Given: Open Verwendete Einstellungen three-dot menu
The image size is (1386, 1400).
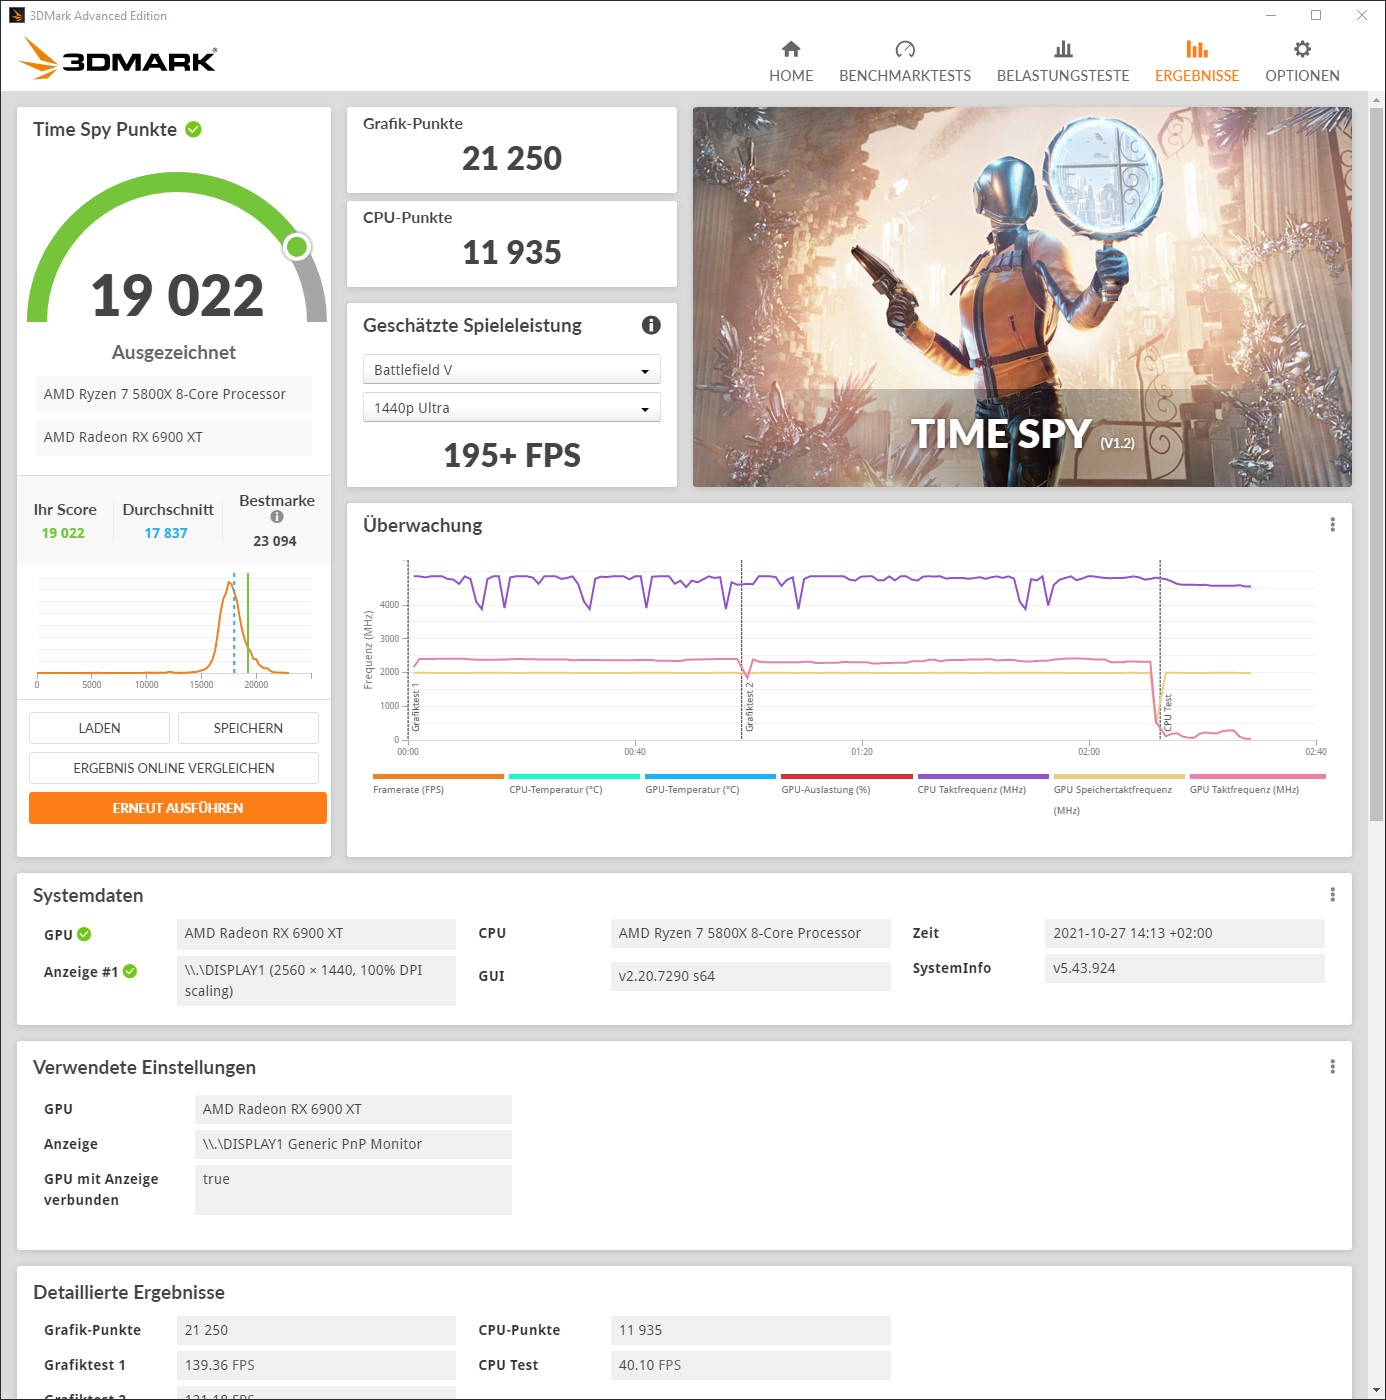Looking at the screenshot, I should (x=1332, y=1067).
